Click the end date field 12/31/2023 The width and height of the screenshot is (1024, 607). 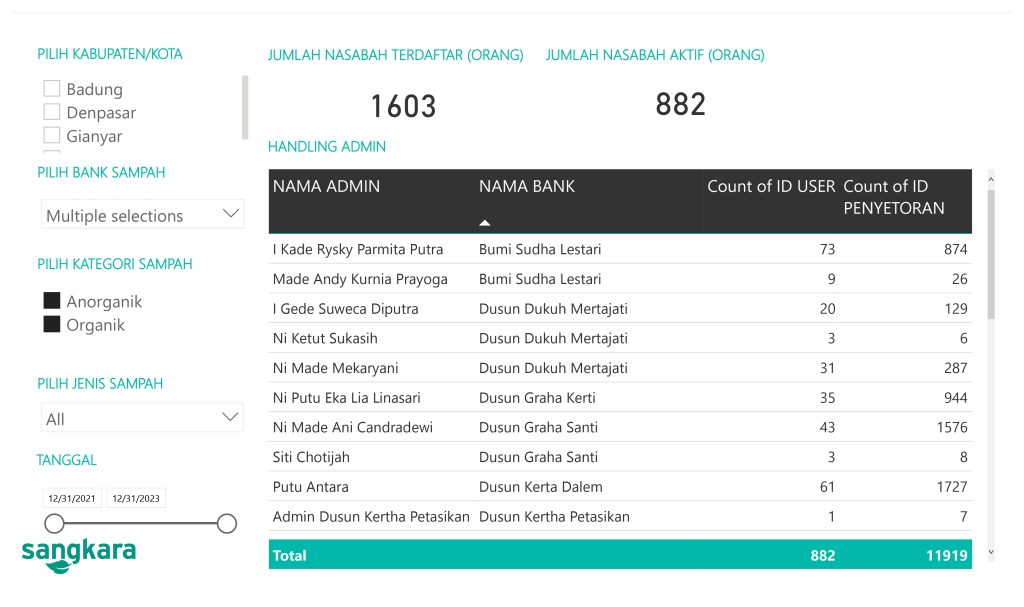pyautogui.click(x=136, y=497)
